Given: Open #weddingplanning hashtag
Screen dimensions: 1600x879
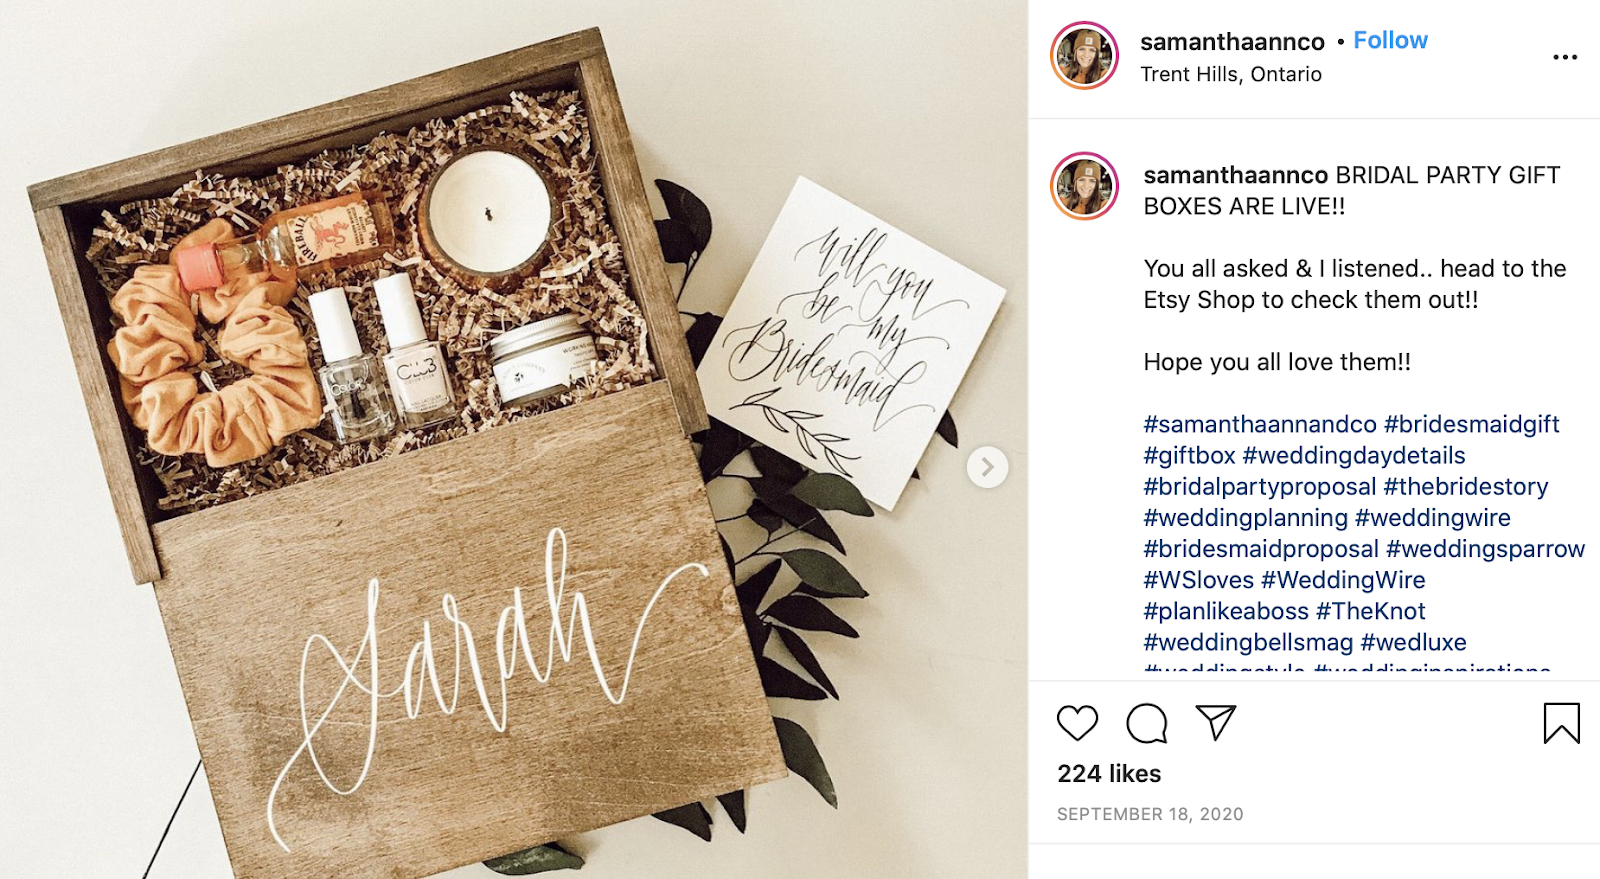Looking at the screenshot, I should [x=1245, y=518].
